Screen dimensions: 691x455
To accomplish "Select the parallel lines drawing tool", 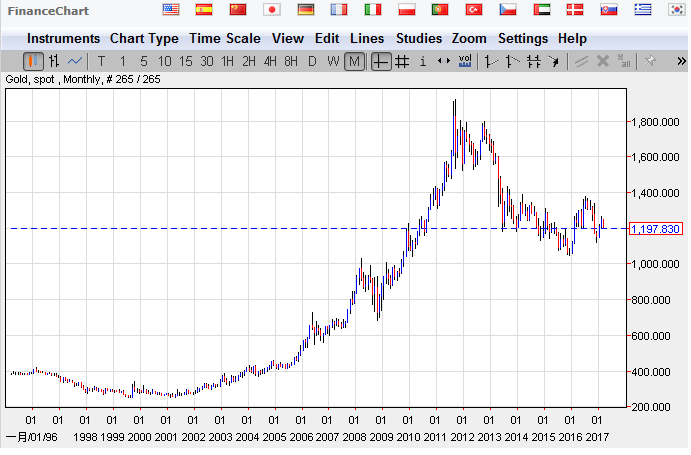I will point(533,61).
